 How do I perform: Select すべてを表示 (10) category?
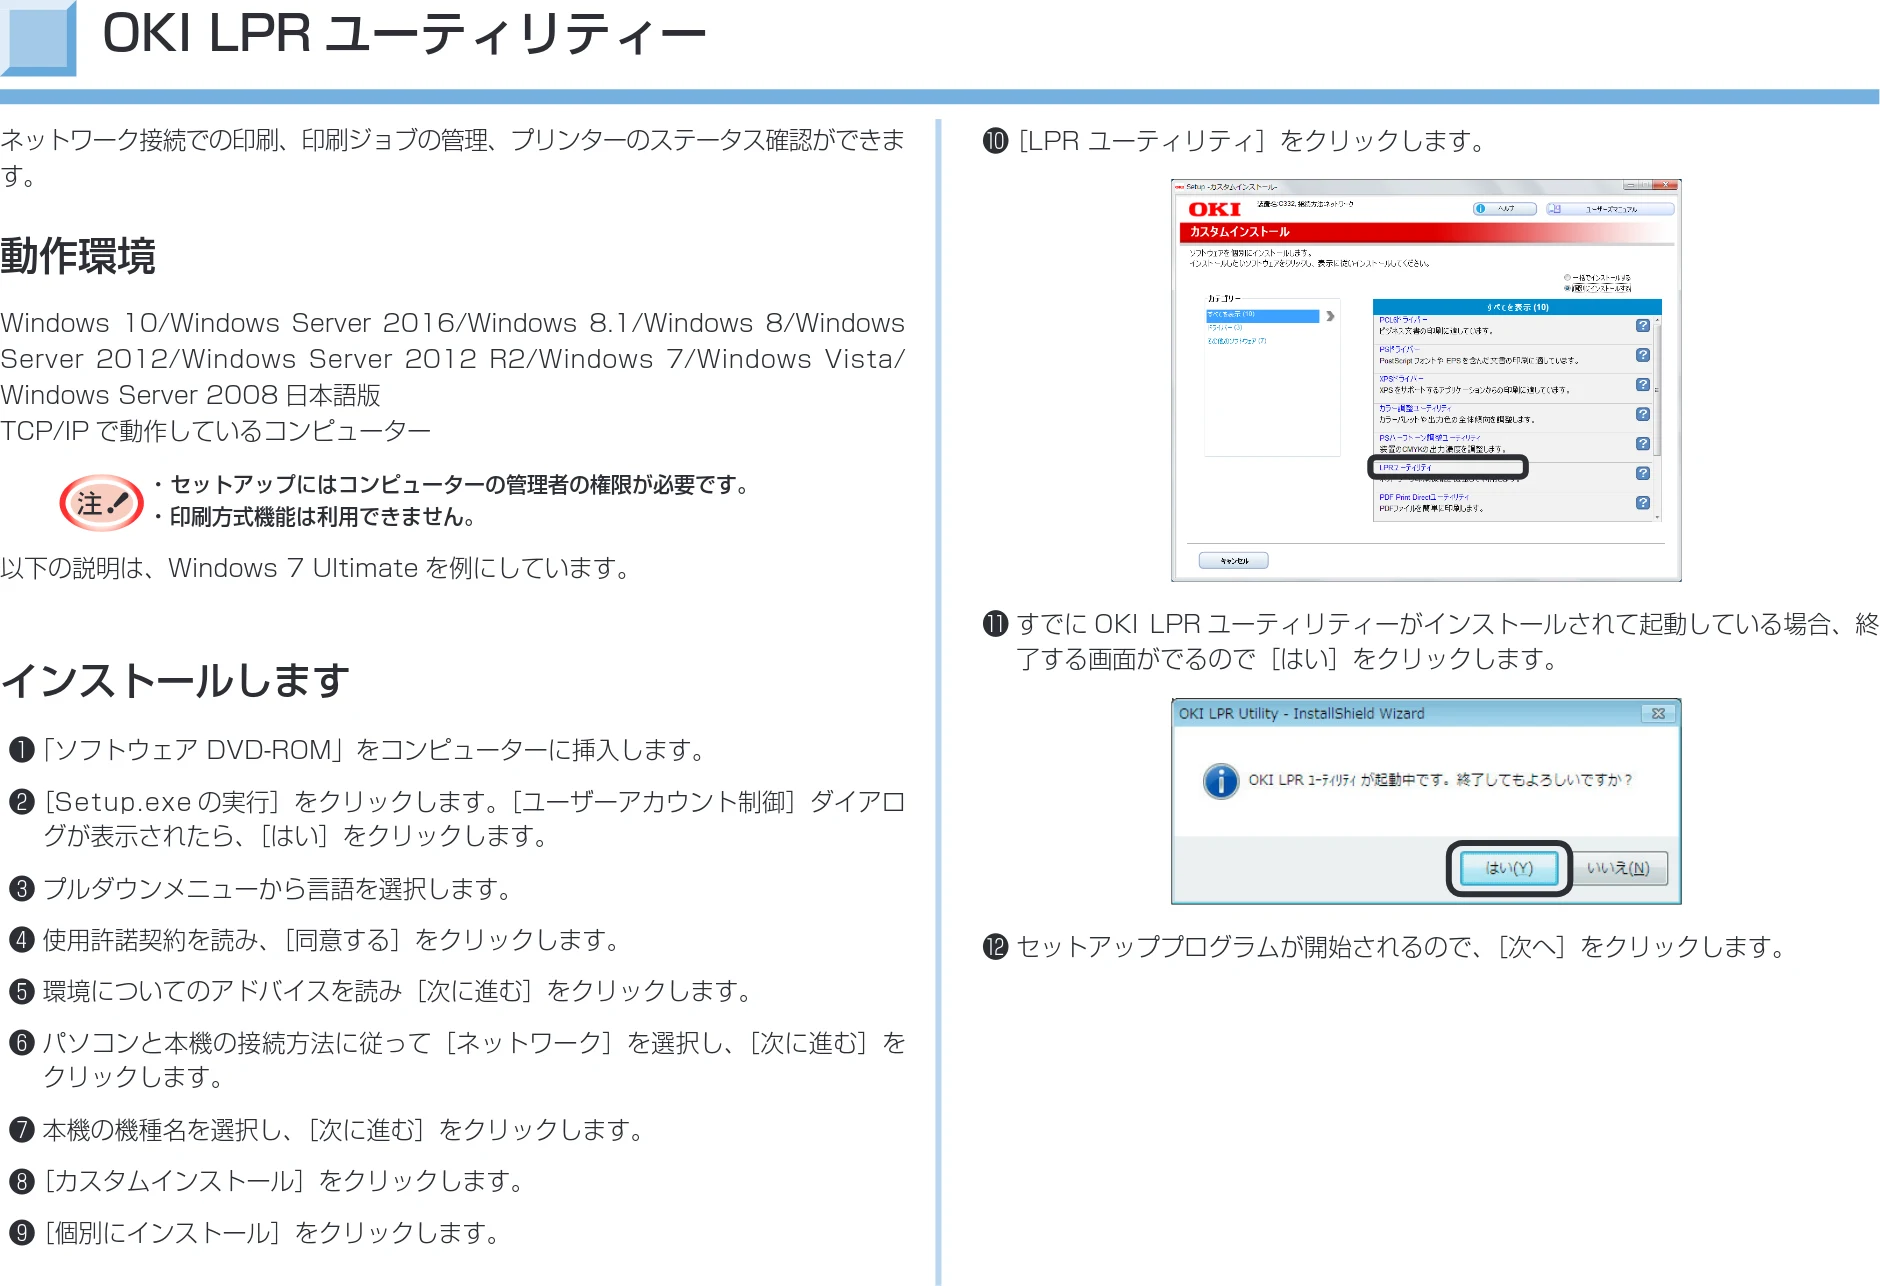1262,315
